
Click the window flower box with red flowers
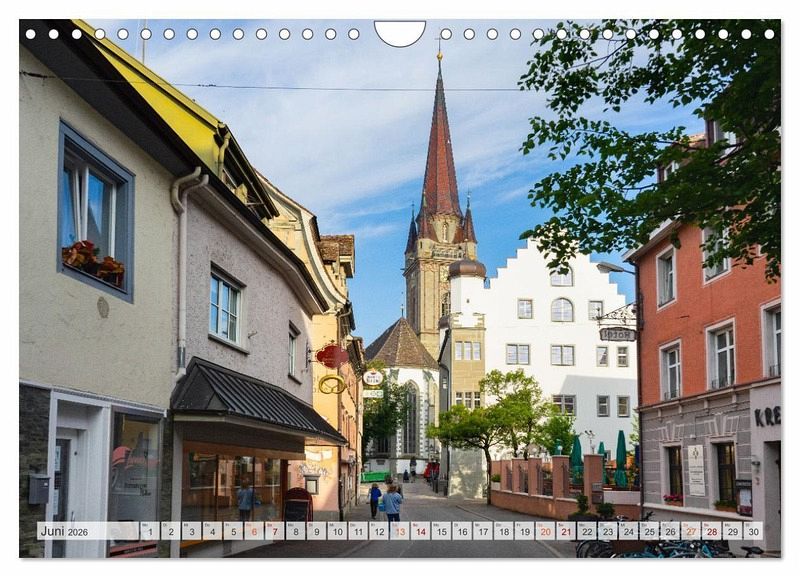(x=93, y=261)
